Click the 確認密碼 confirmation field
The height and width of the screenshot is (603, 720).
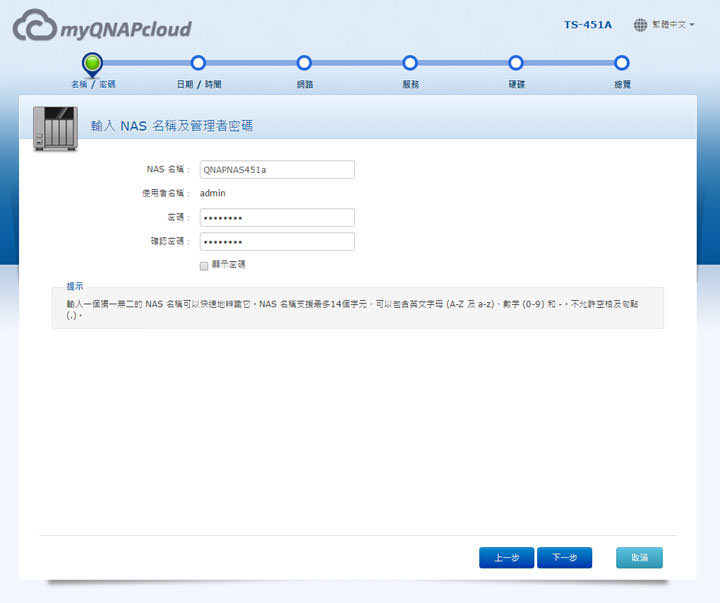(277, 242)
